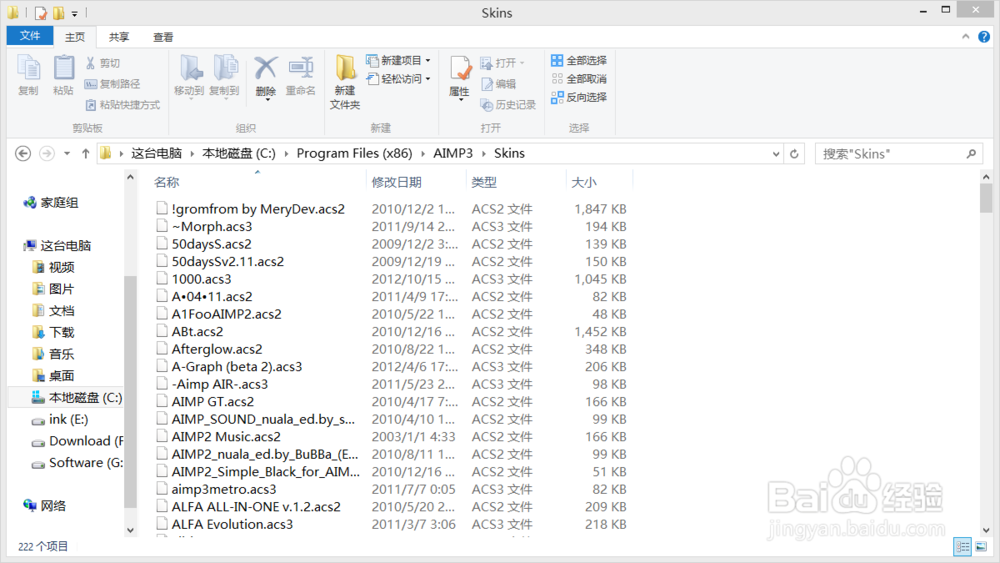
Task: Click the Refresh button by address bar
Action: point(794,154)
